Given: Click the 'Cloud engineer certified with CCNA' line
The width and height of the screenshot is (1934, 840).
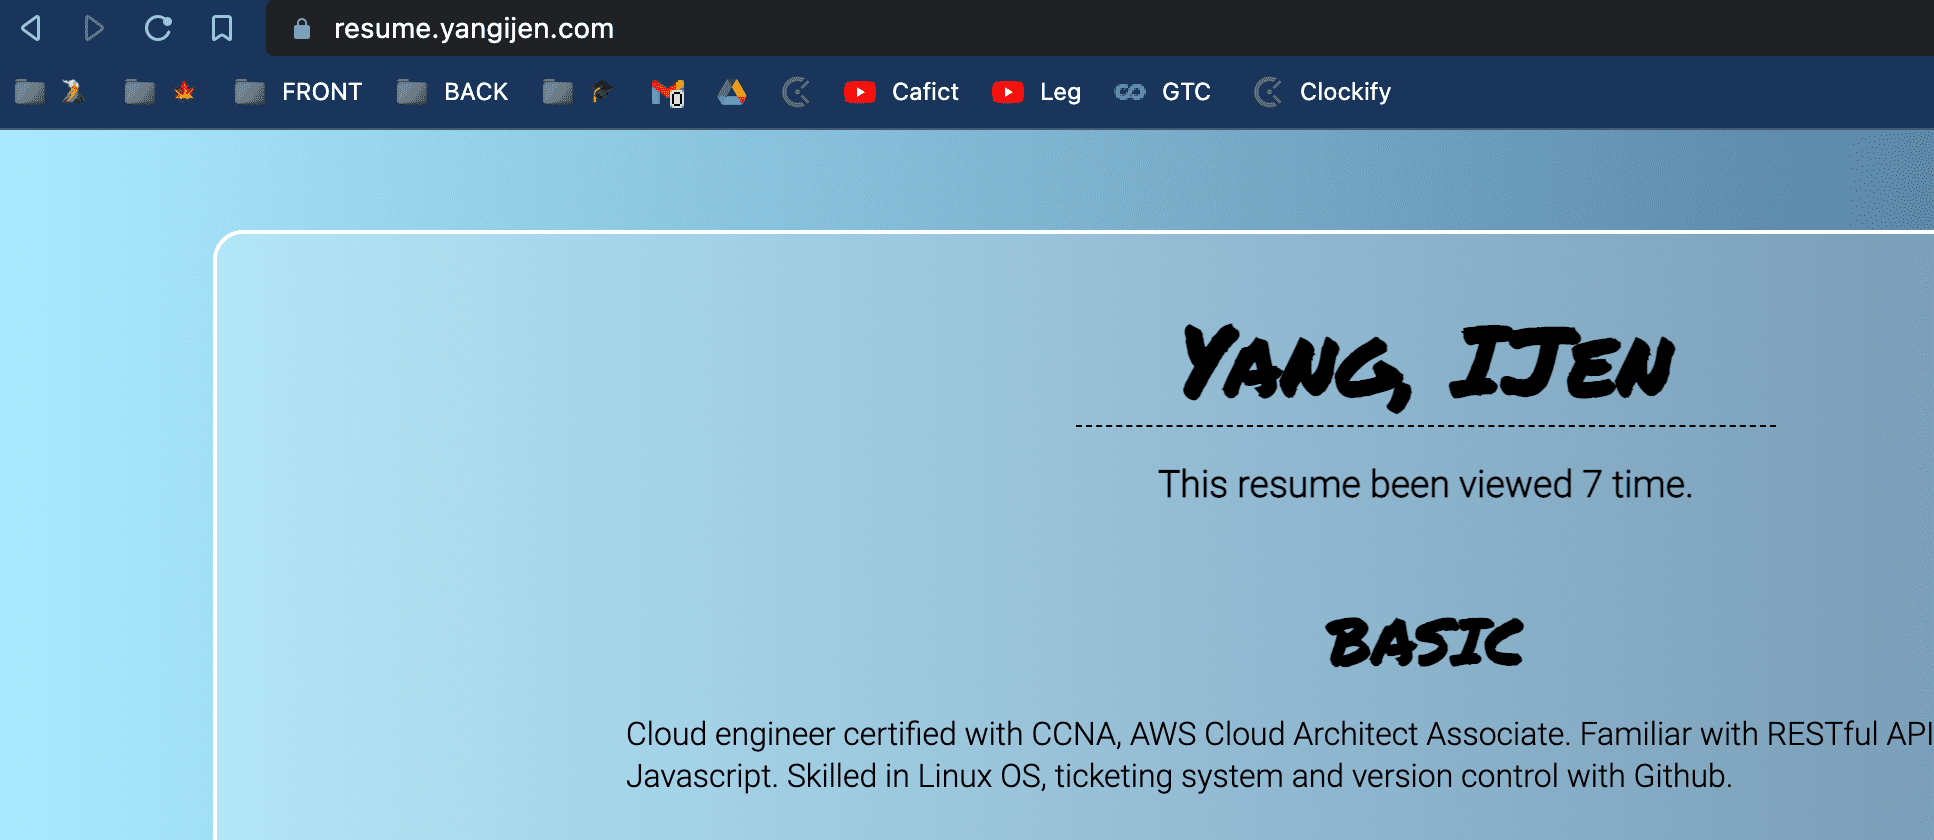Looking at the screenshot, I should click(x=1280, y=734).
